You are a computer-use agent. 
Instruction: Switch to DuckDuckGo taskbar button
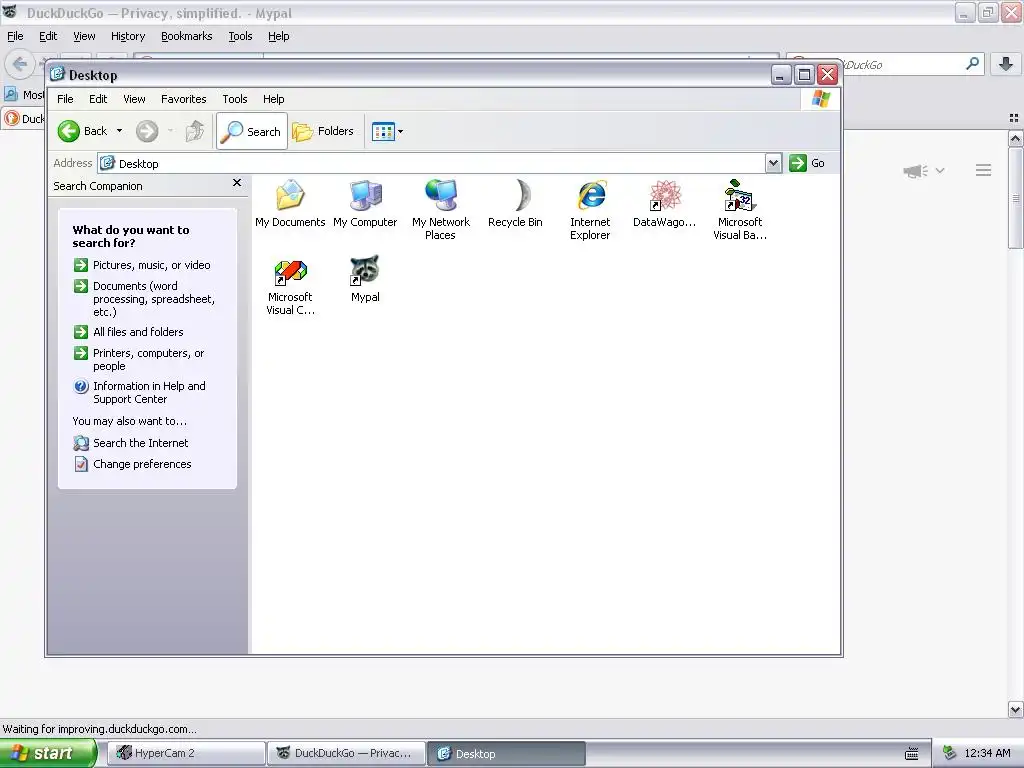(x=346, y=753)
